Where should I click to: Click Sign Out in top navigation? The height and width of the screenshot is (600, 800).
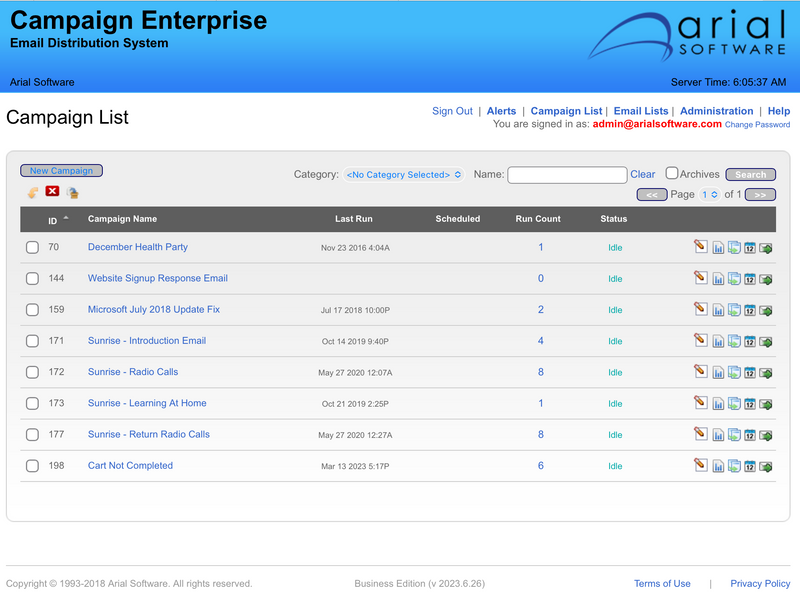pyautogui.click(x=452, y=111)
